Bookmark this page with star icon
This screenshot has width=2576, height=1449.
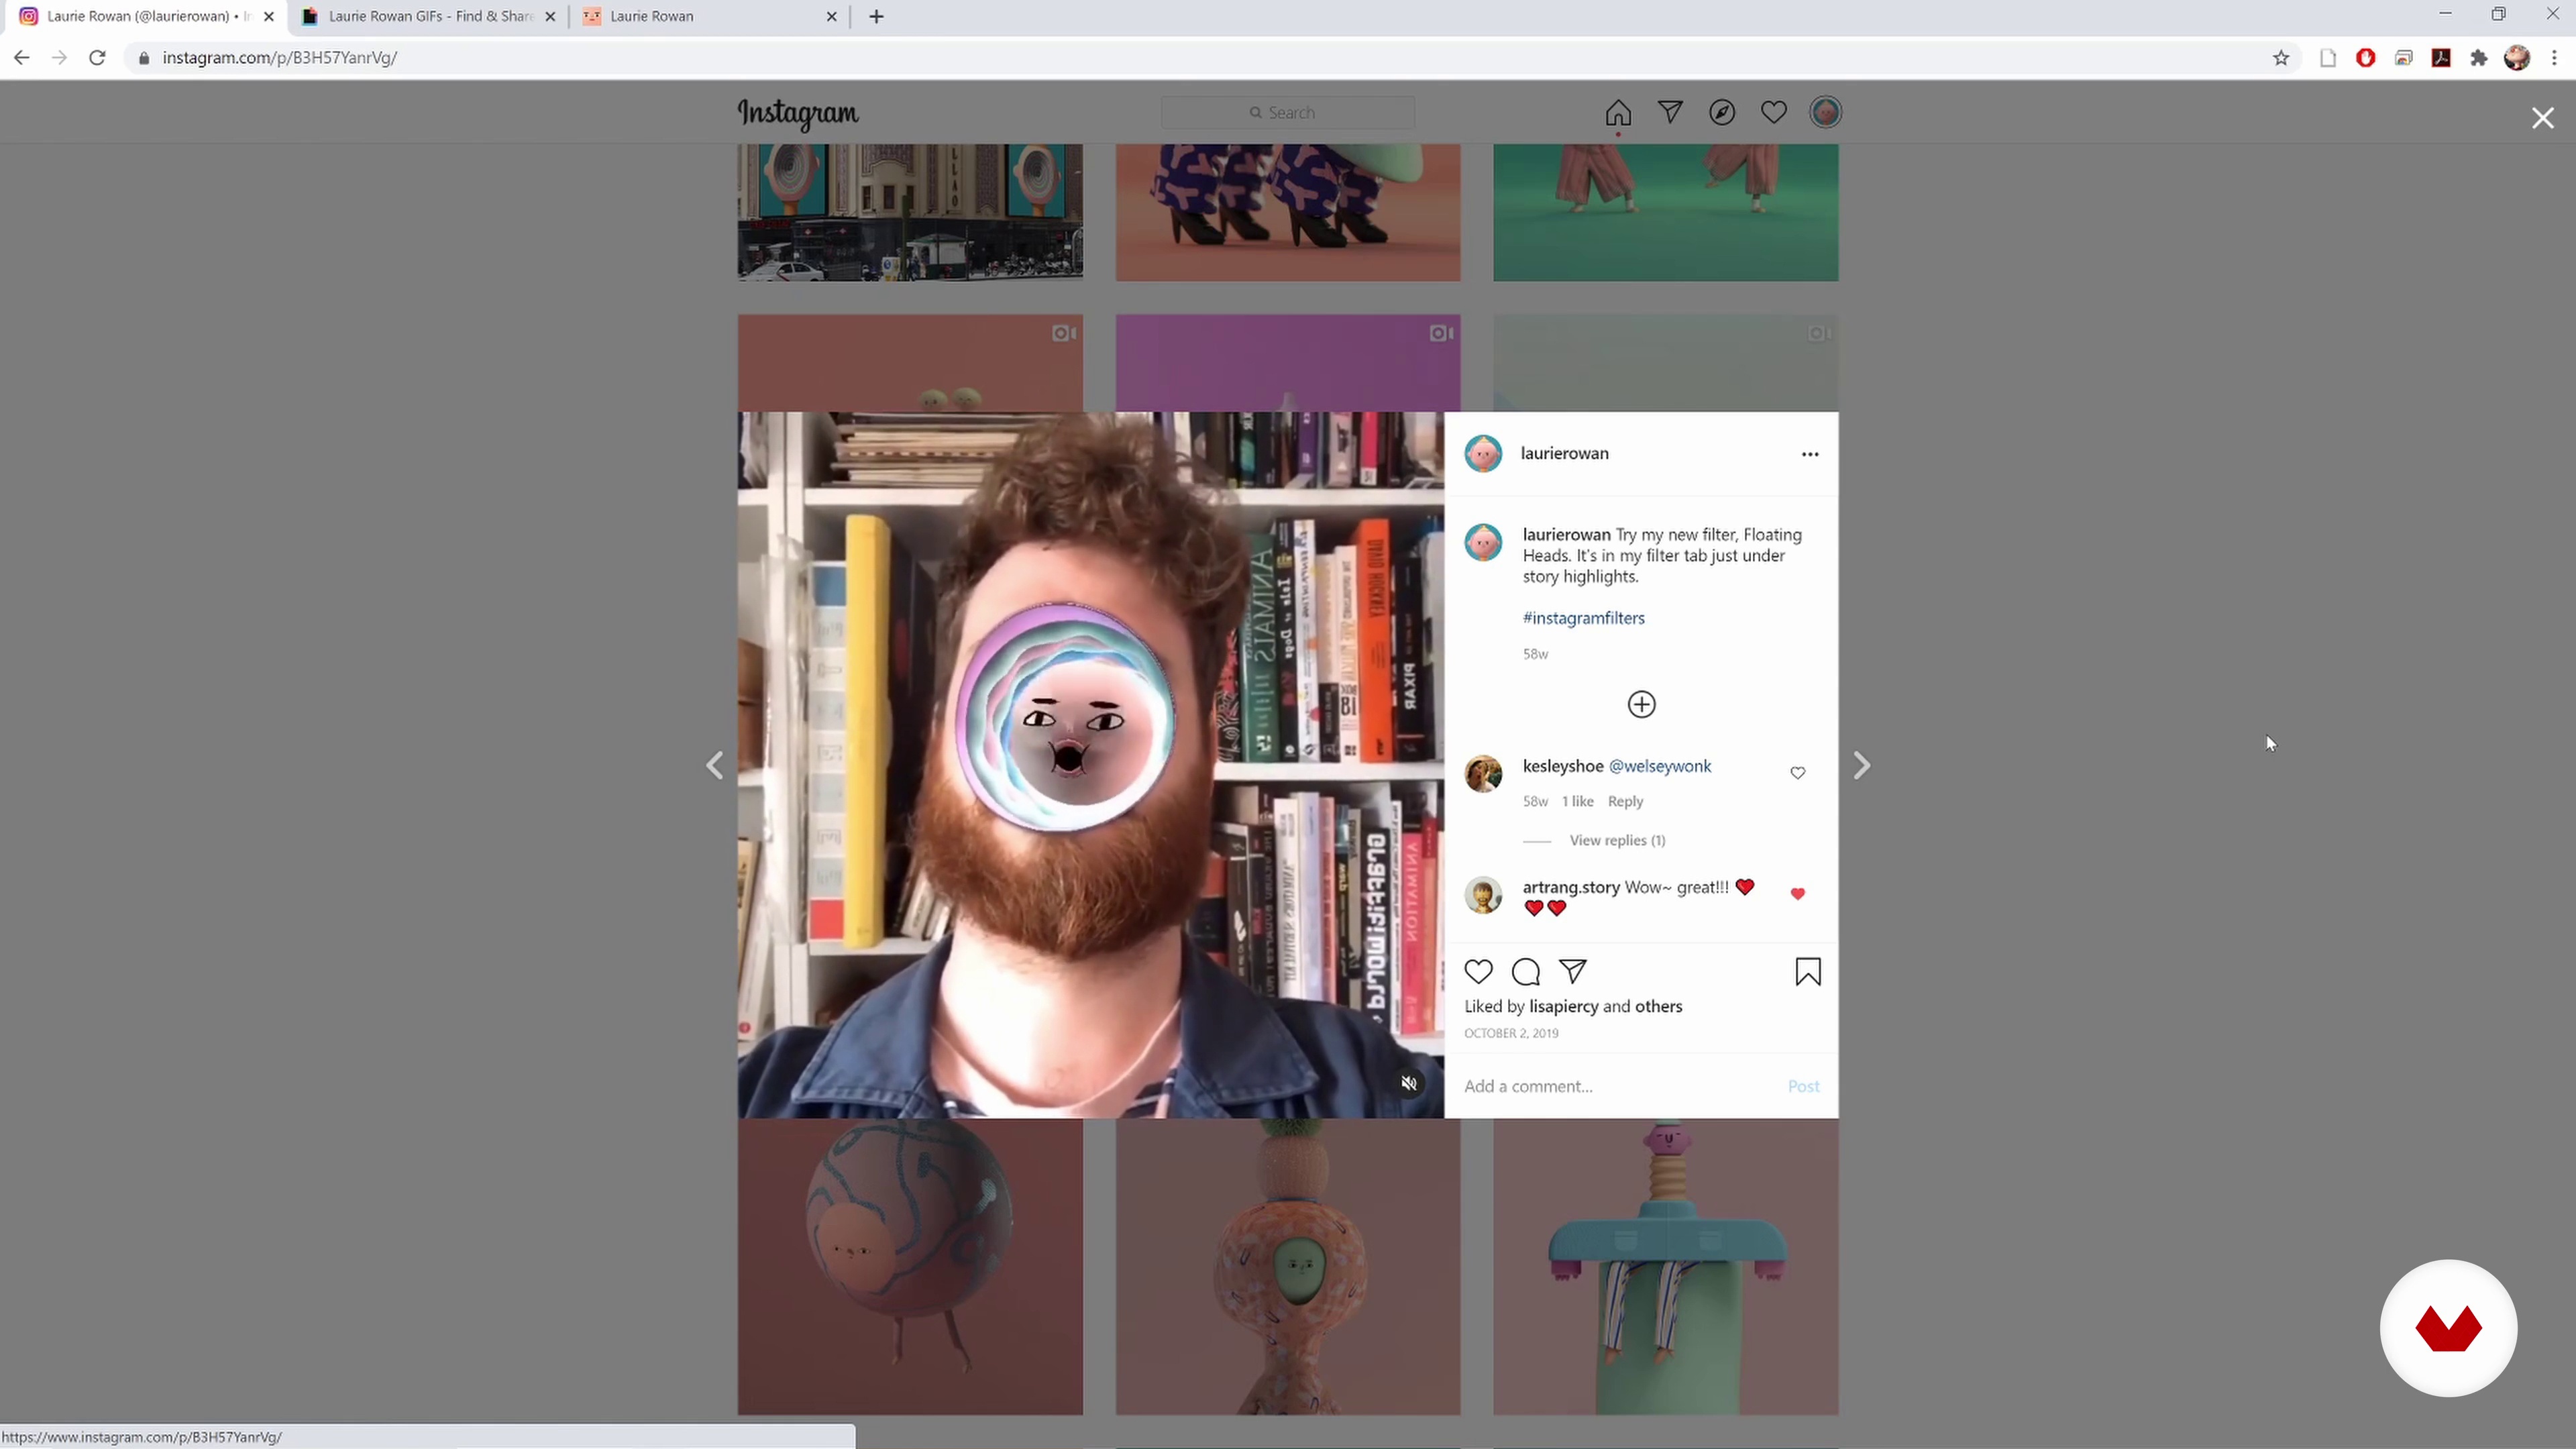pos(2281,58)
